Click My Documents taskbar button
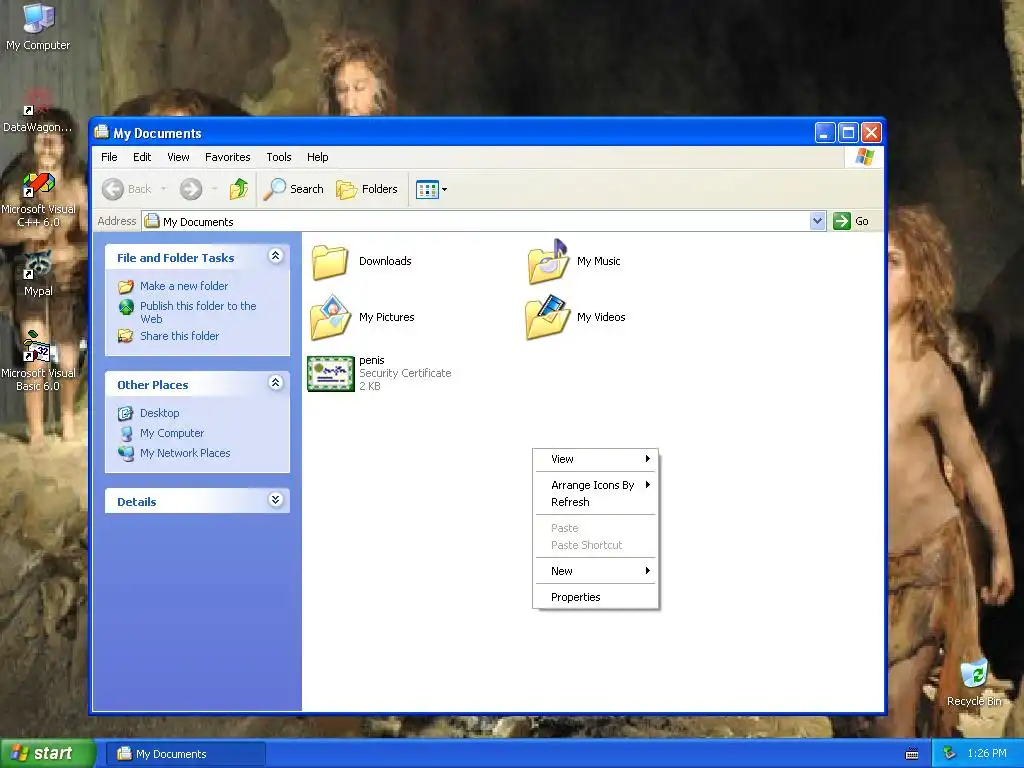Image resolution: width=1024 pixels, height=768 pixels. [185, 754]
